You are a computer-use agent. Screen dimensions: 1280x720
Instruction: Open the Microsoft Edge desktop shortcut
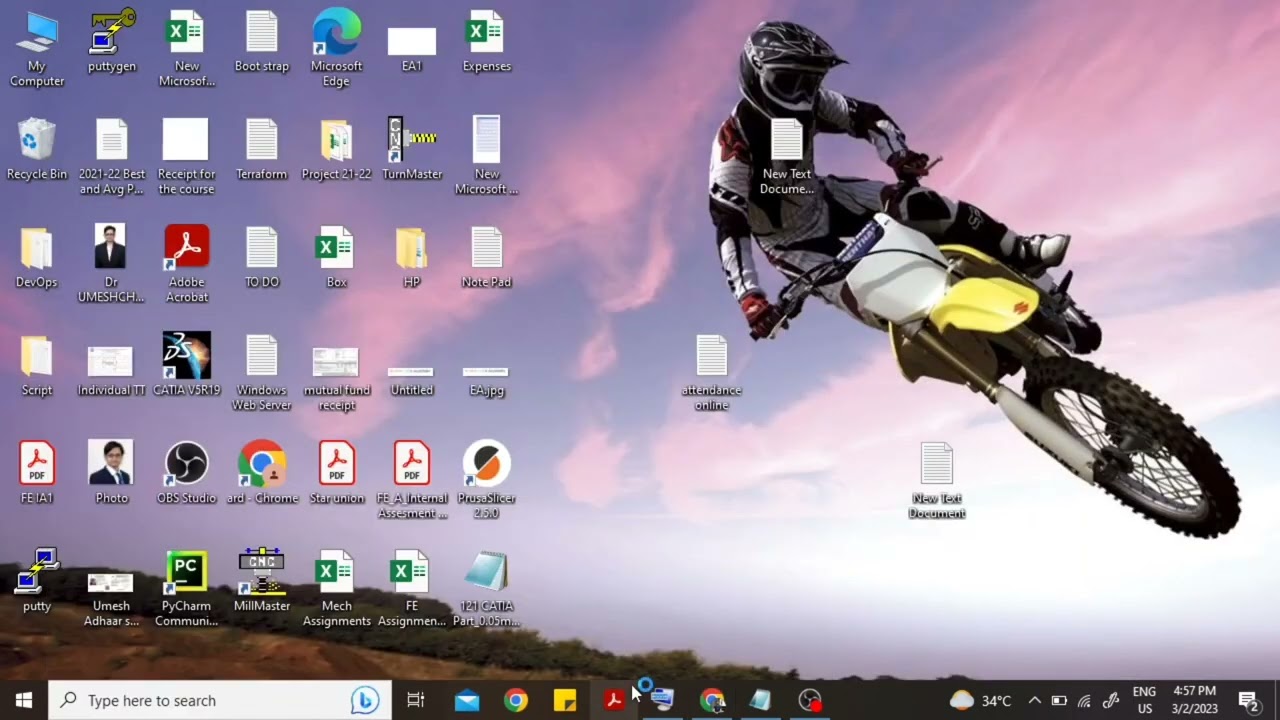pos(337,48)
